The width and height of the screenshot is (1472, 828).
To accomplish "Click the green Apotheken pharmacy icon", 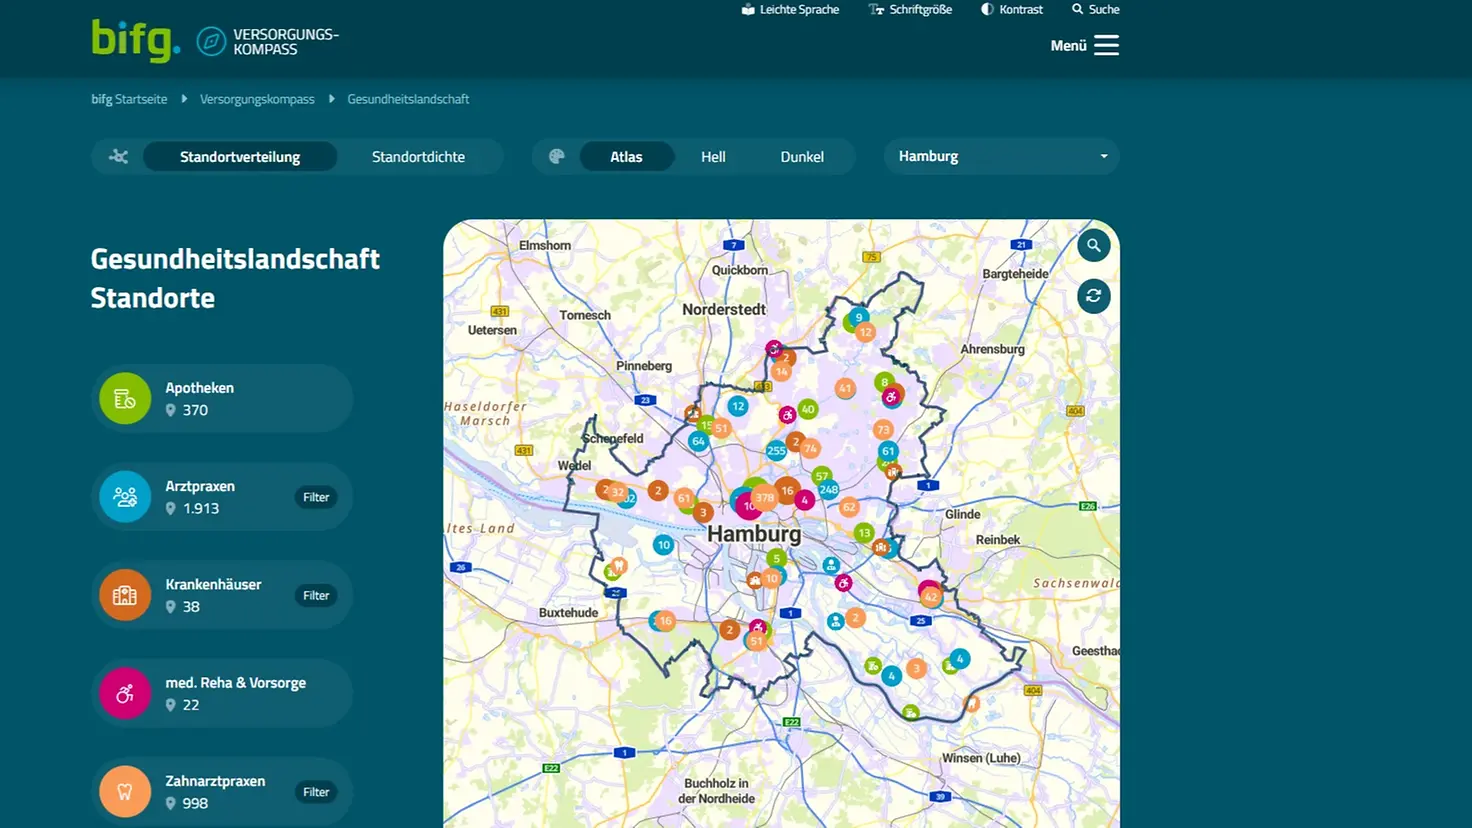I will [125, 399].
